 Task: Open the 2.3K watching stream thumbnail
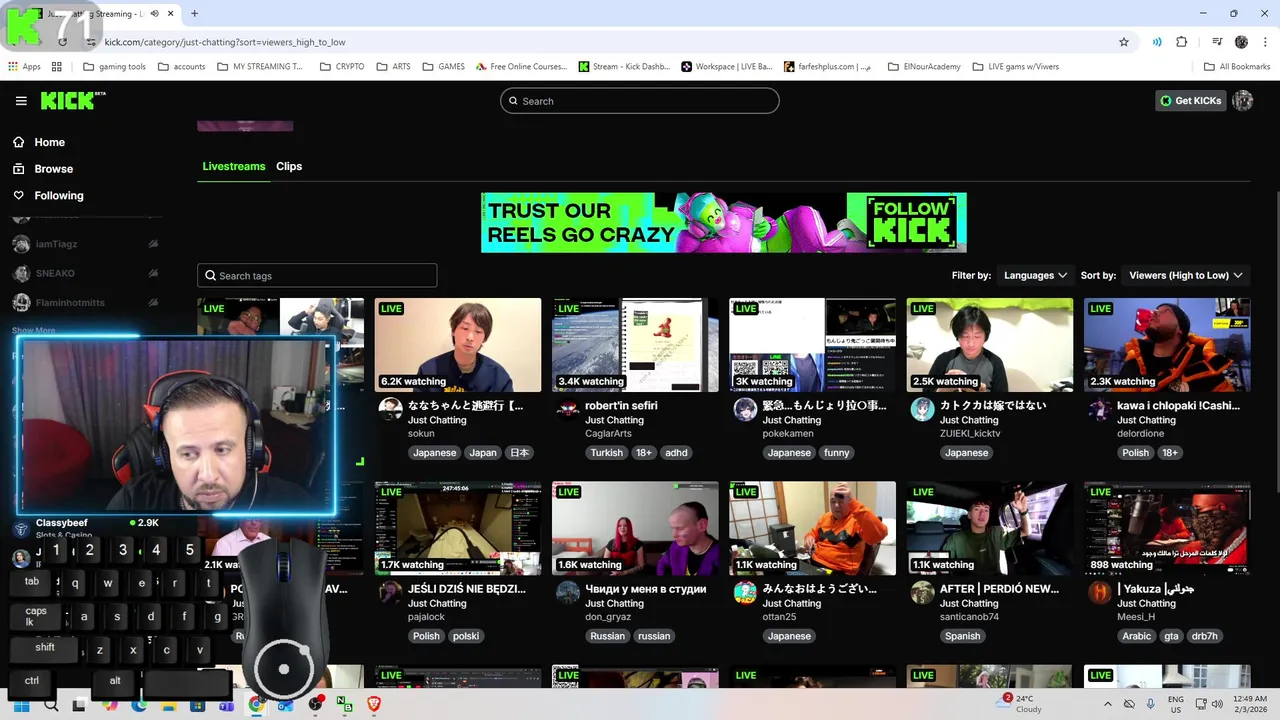coord(1167,345)
